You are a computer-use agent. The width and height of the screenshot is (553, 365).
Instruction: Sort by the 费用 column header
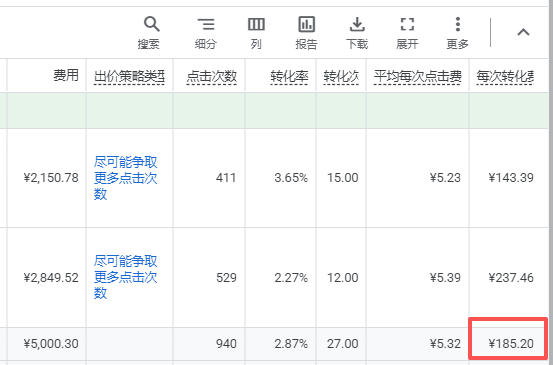[x=66, y=75]
